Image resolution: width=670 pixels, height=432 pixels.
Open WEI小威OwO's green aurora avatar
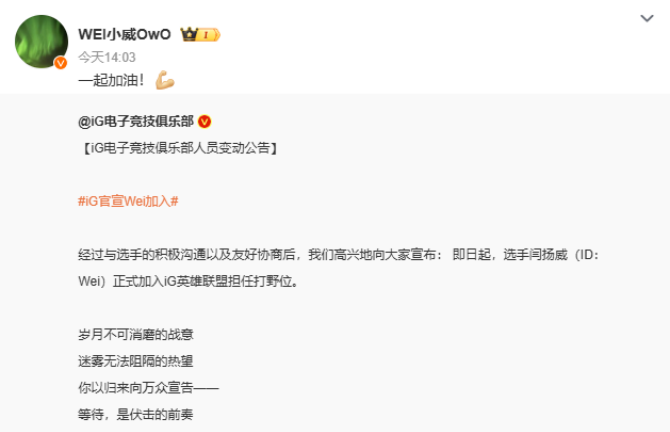pos(41,41)
